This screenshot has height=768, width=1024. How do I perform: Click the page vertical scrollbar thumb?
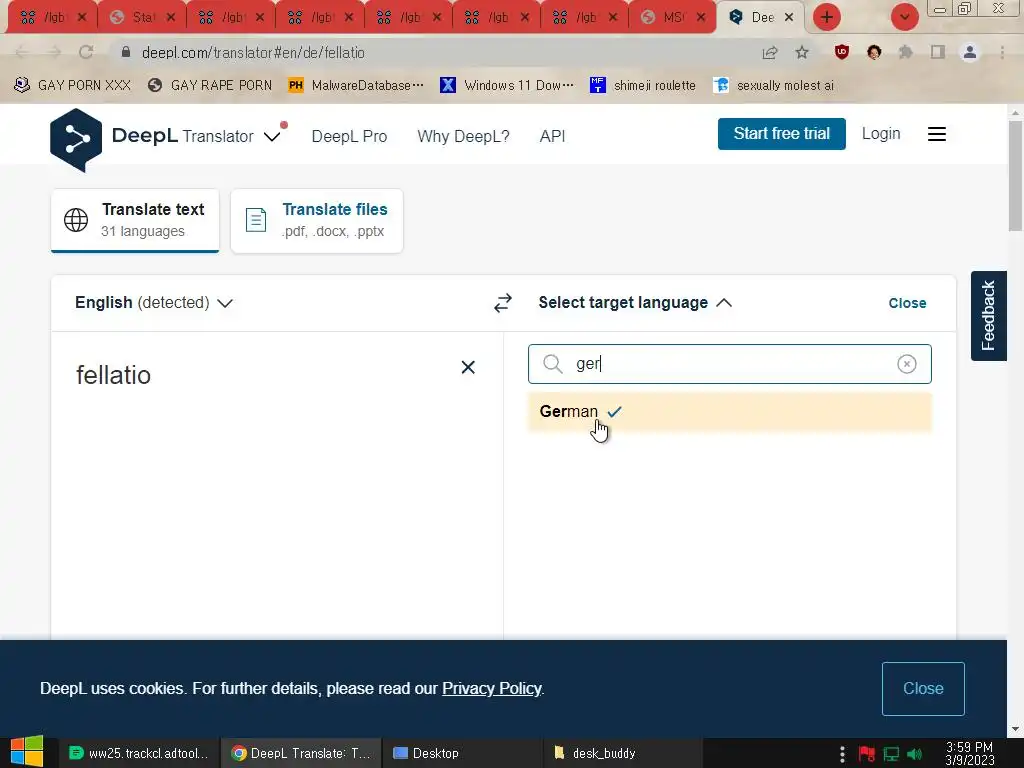click(x=1015, y=175)
